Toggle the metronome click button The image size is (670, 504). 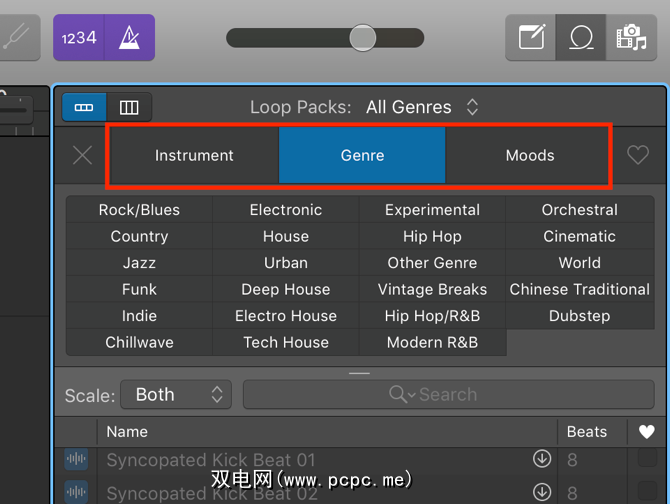tap(130, 38)
